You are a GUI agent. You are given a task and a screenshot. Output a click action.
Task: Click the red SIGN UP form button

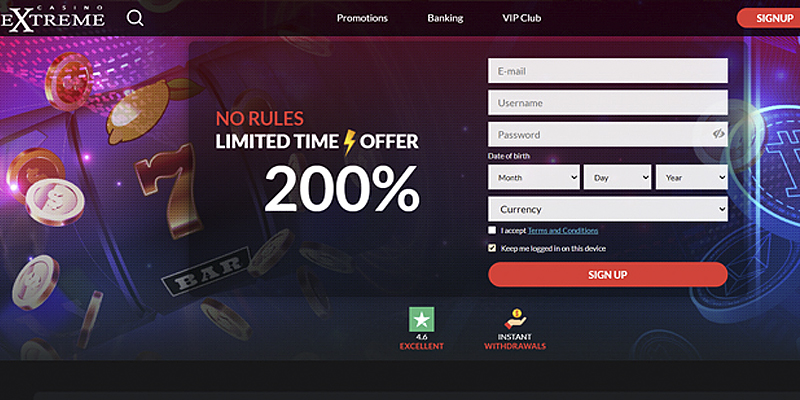click(x=608, y=274)
